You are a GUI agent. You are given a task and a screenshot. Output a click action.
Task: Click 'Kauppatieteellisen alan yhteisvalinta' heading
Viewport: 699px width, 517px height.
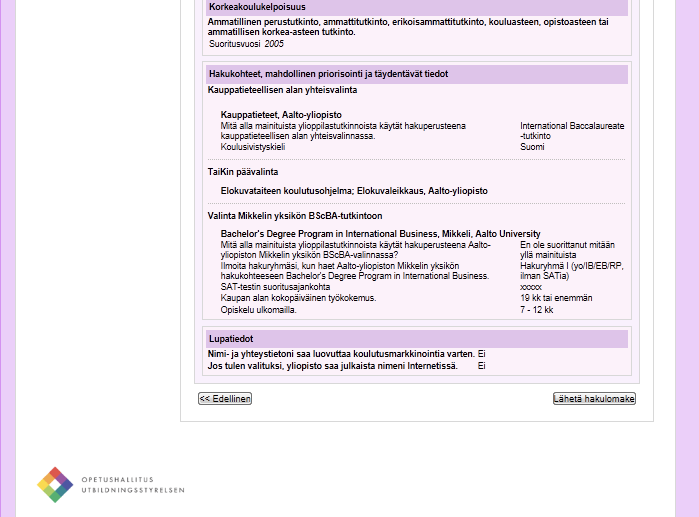[282, 90]
